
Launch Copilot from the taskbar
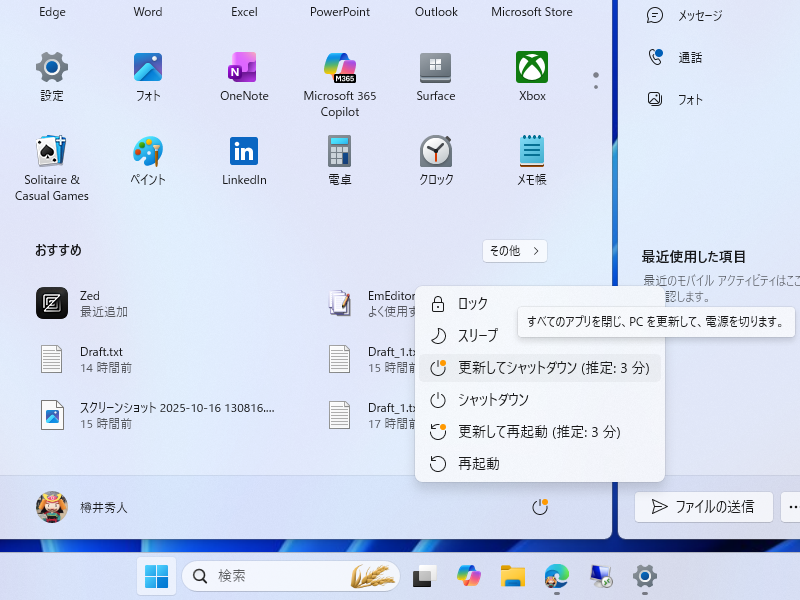[469, 576]
